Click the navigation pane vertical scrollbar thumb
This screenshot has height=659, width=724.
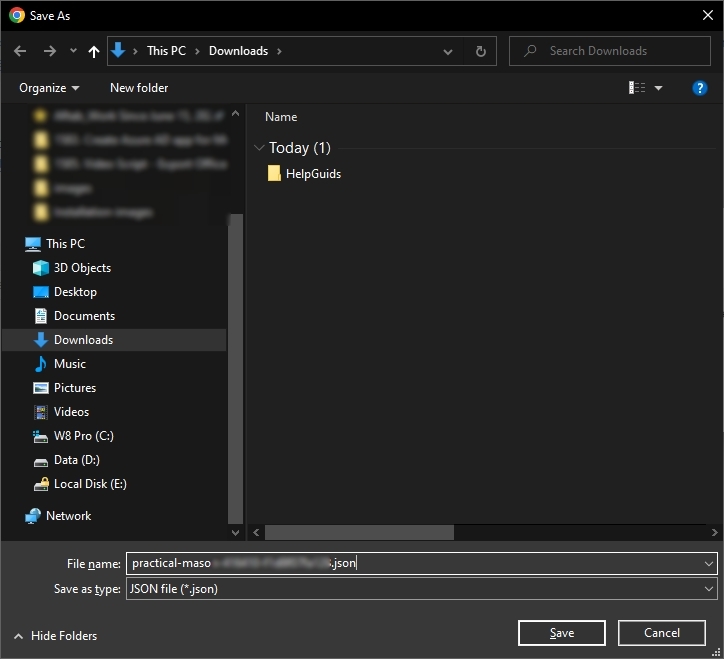(235, 369)
